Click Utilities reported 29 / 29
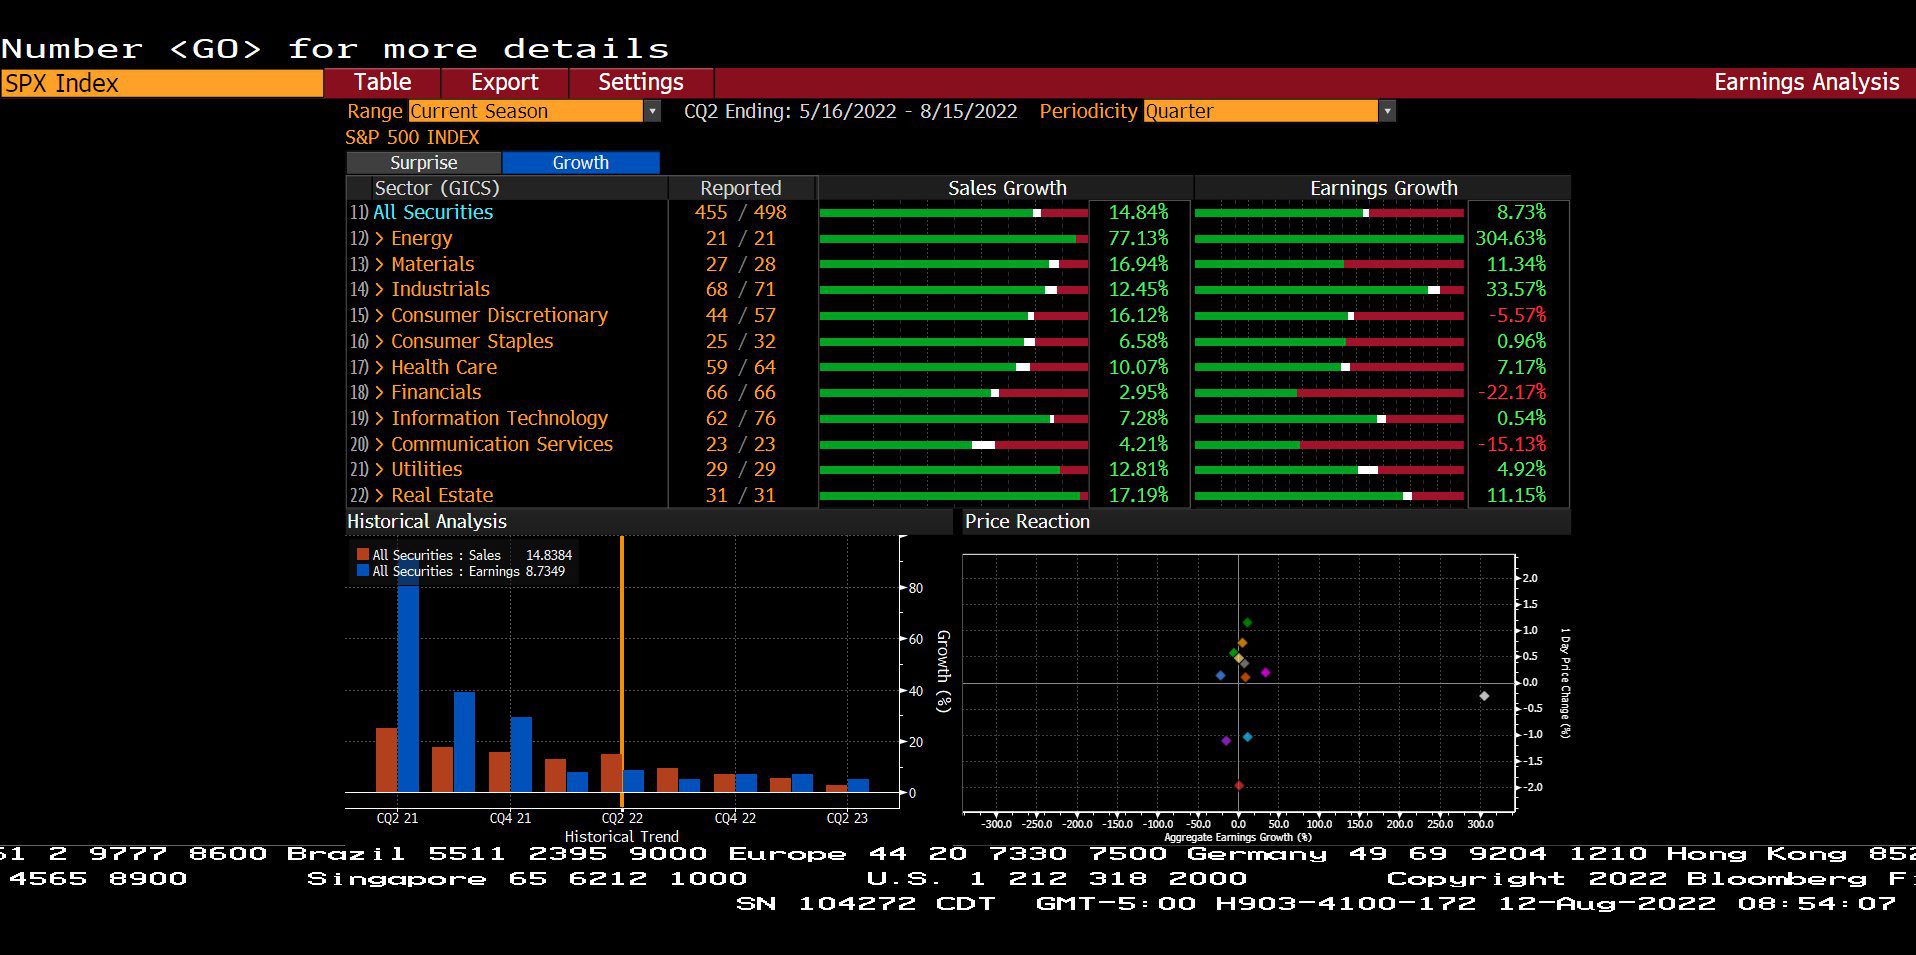Screen dimensions: 1916x955 point(741,469)
